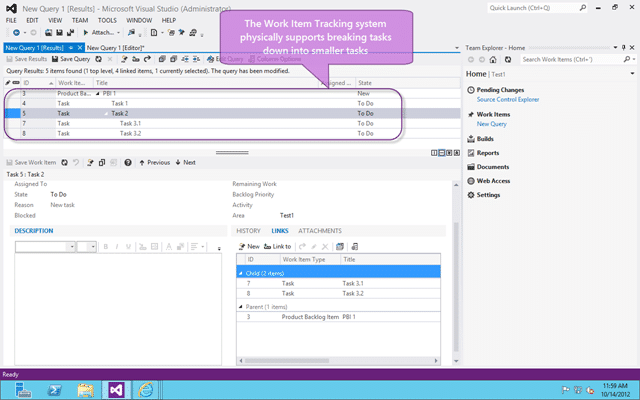Click the Attach debugger play button
The image size is (640, 400).
tap(86, 32)
